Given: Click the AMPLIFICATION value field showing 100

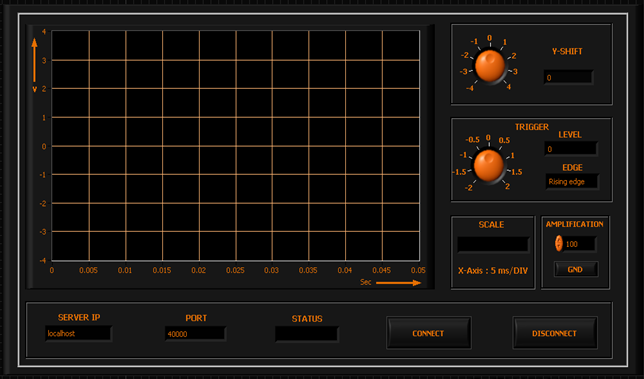Looking at the screenshot, I should point(579,244).
